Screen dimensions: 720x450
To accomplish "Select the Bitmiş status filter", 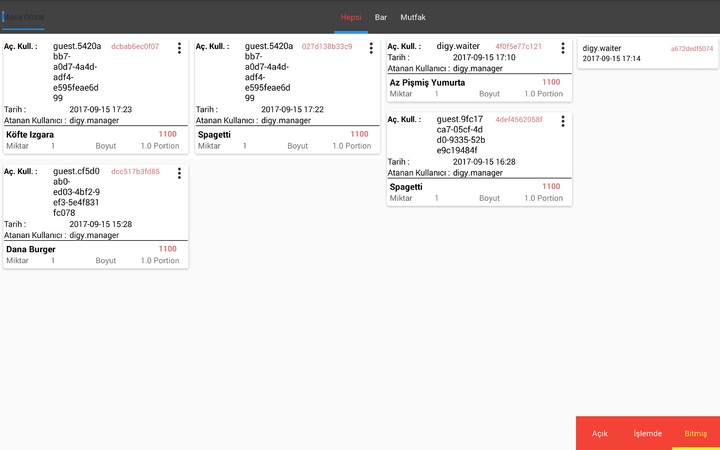I will (696, 433).
